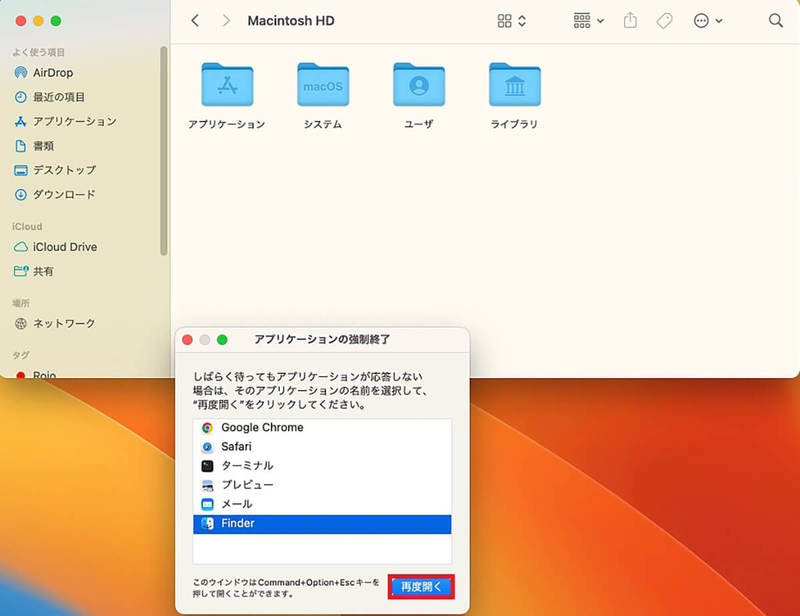Select the システム folder icon
Screen dimensions: 800x616
click(x=323, y=85)
